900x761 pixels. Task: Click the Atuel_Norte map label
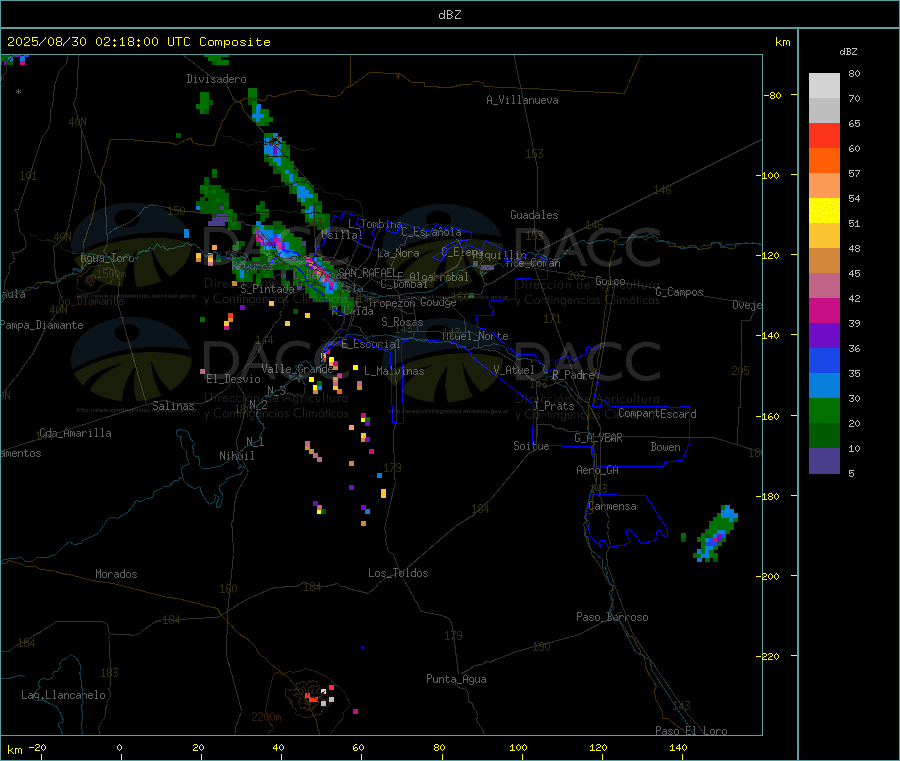point(475,336)
